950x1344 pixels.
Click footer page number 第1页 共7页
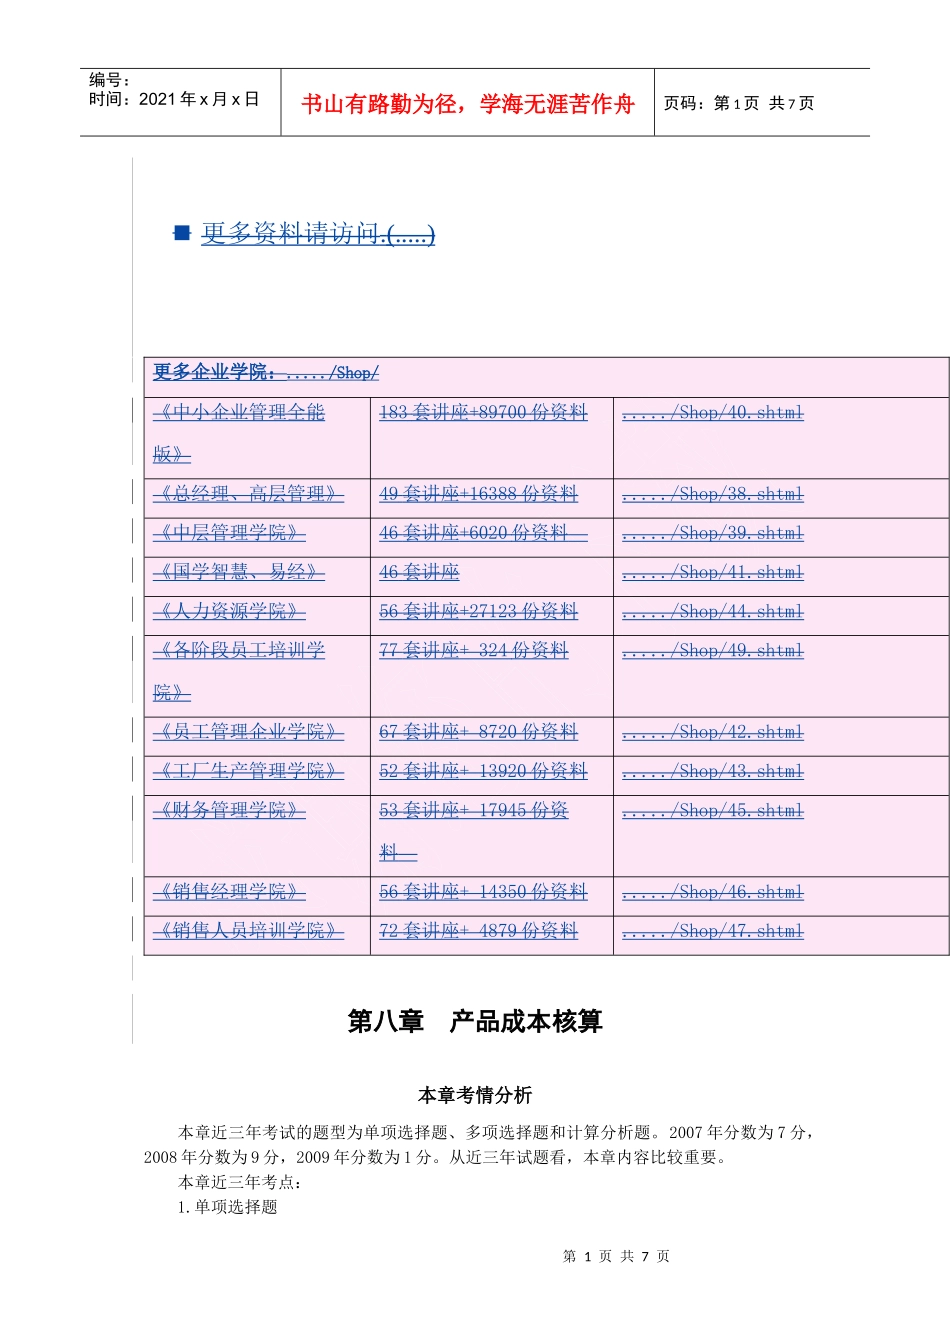(616, 1256)
